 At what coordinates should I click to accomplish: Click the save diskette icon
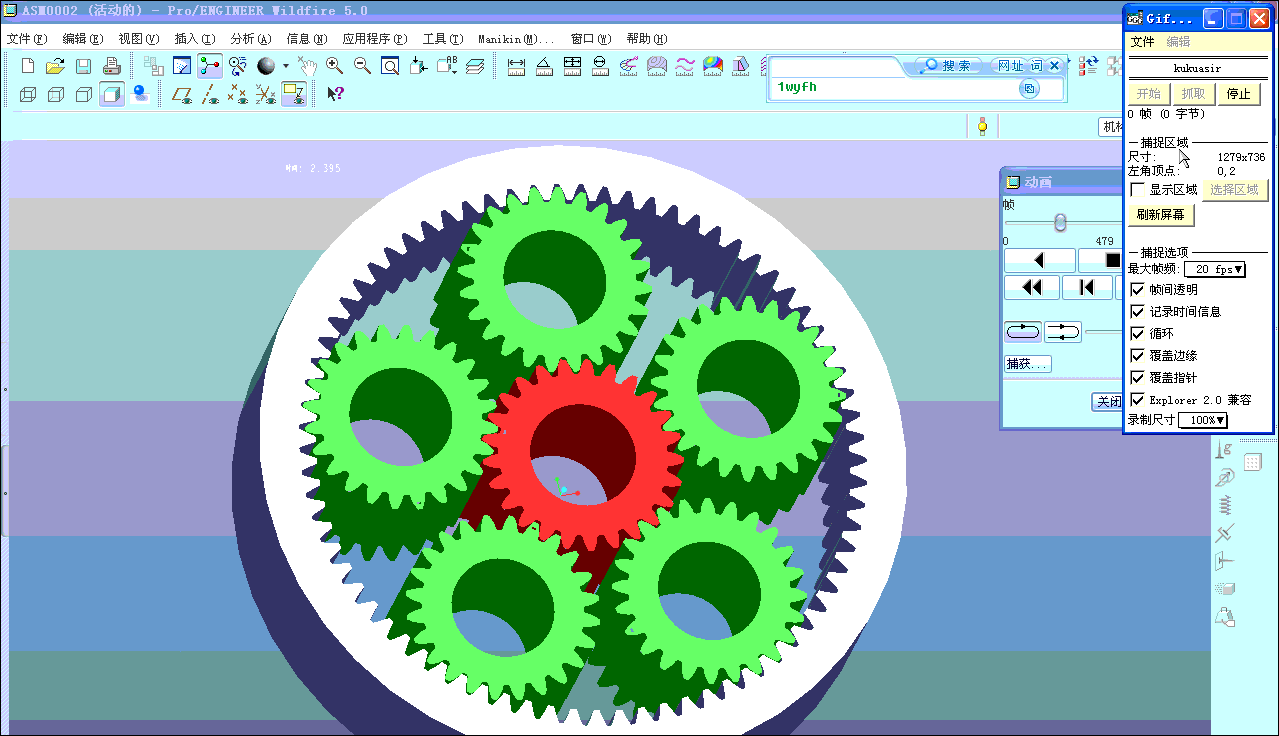[84, 66]
